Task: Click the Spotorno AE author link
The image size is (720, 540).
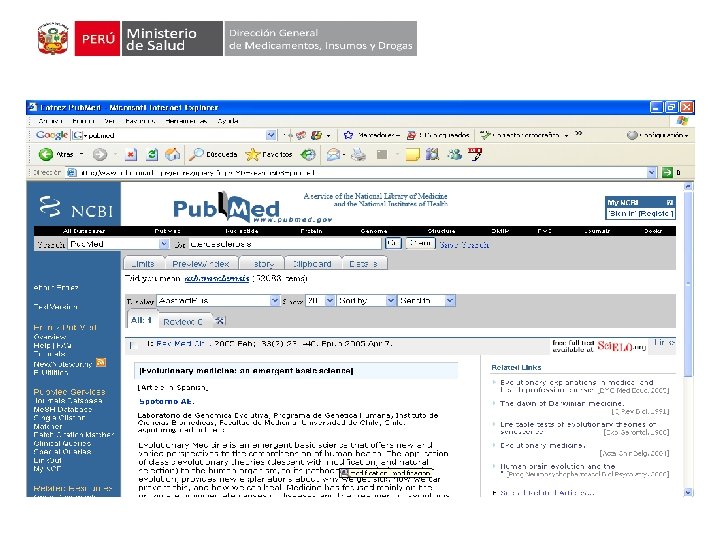Action: point(166,401)
